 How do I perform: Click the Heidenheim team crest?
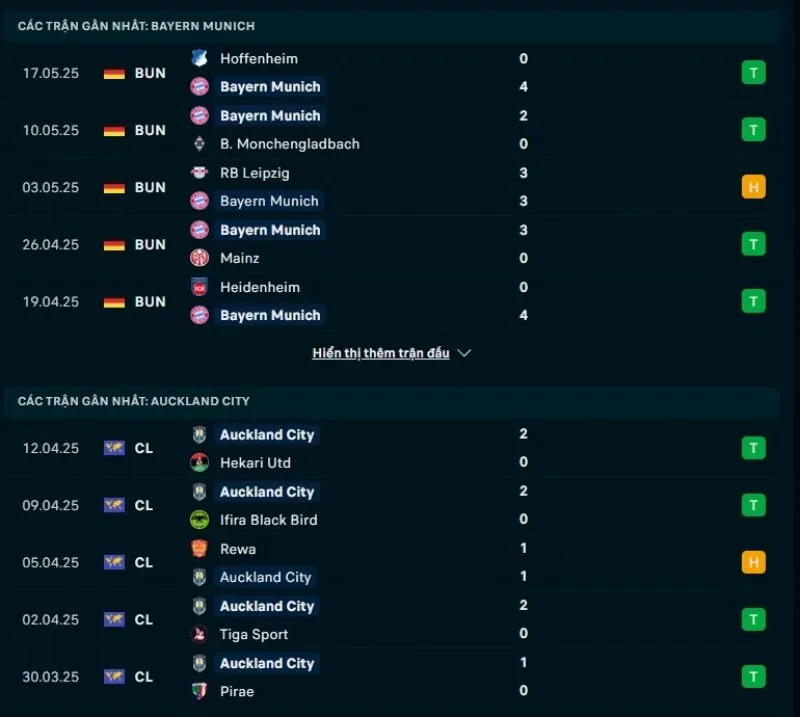pyautogui.click(x=199, y=287)
